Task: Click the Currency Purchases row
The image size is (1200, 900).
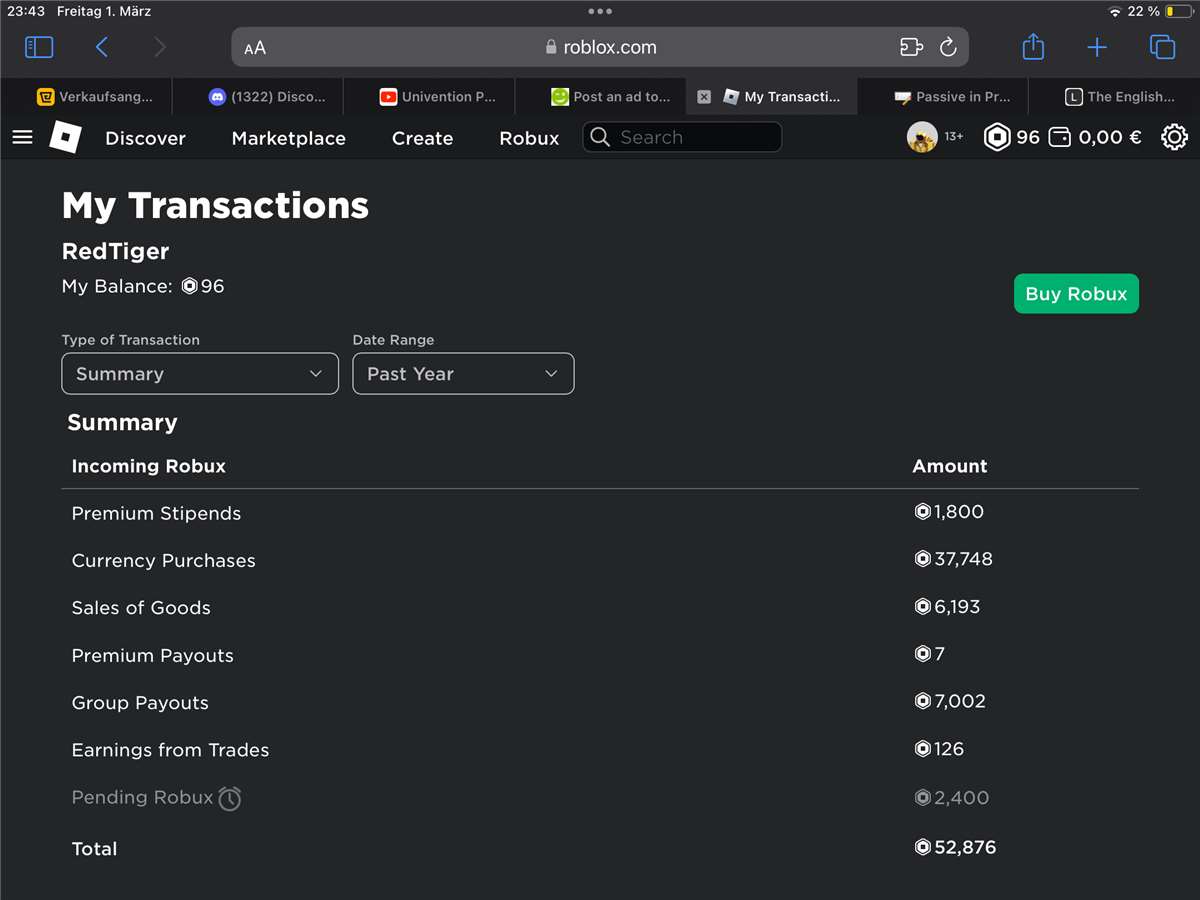Action: (600, 560)
